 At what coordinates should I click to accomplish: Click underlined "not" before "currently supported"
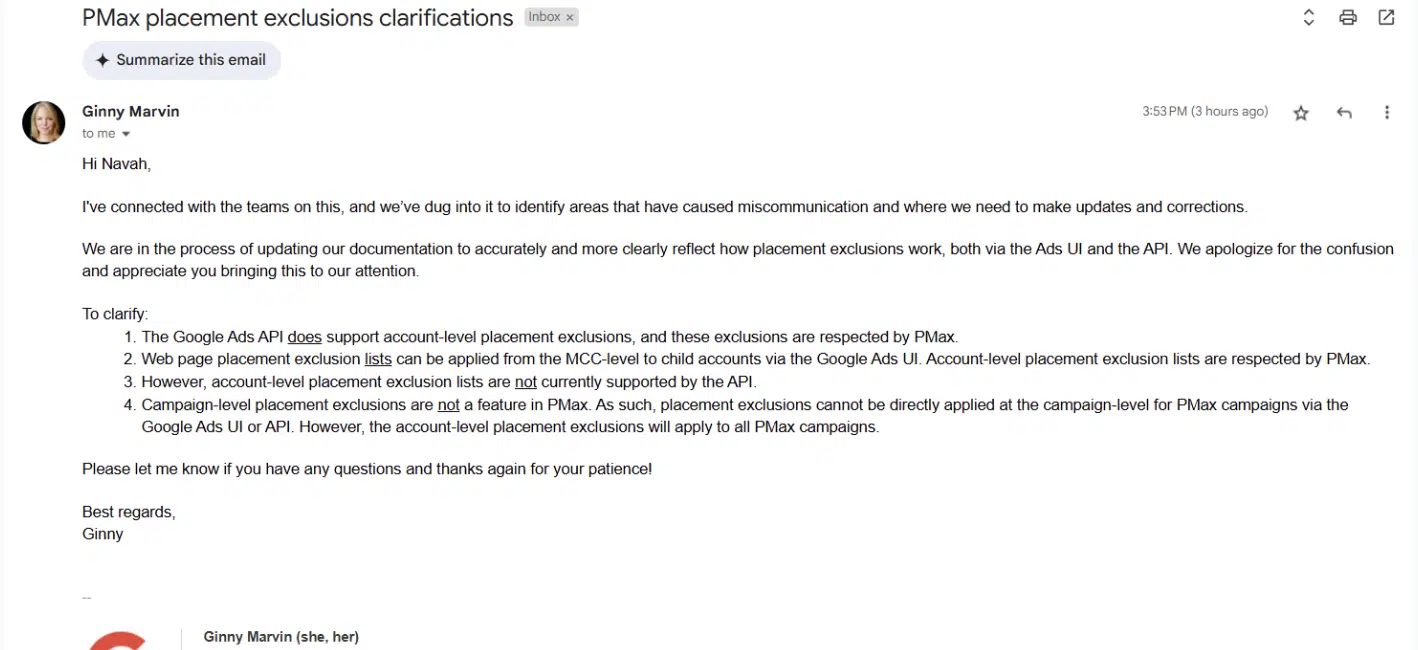click(x=526, y=382)
